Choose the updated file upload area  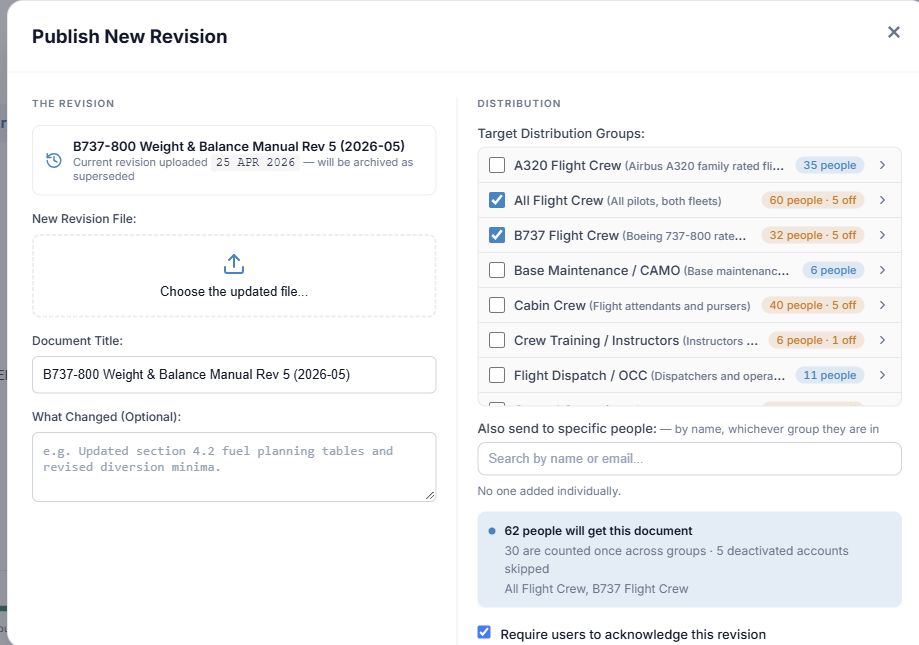pyautogui.click(x=234, y=276)
